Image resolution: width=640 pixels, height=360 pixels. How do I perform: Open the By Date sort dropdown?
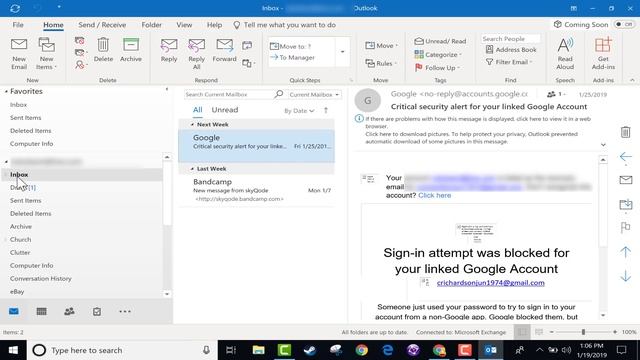(299, 111)
